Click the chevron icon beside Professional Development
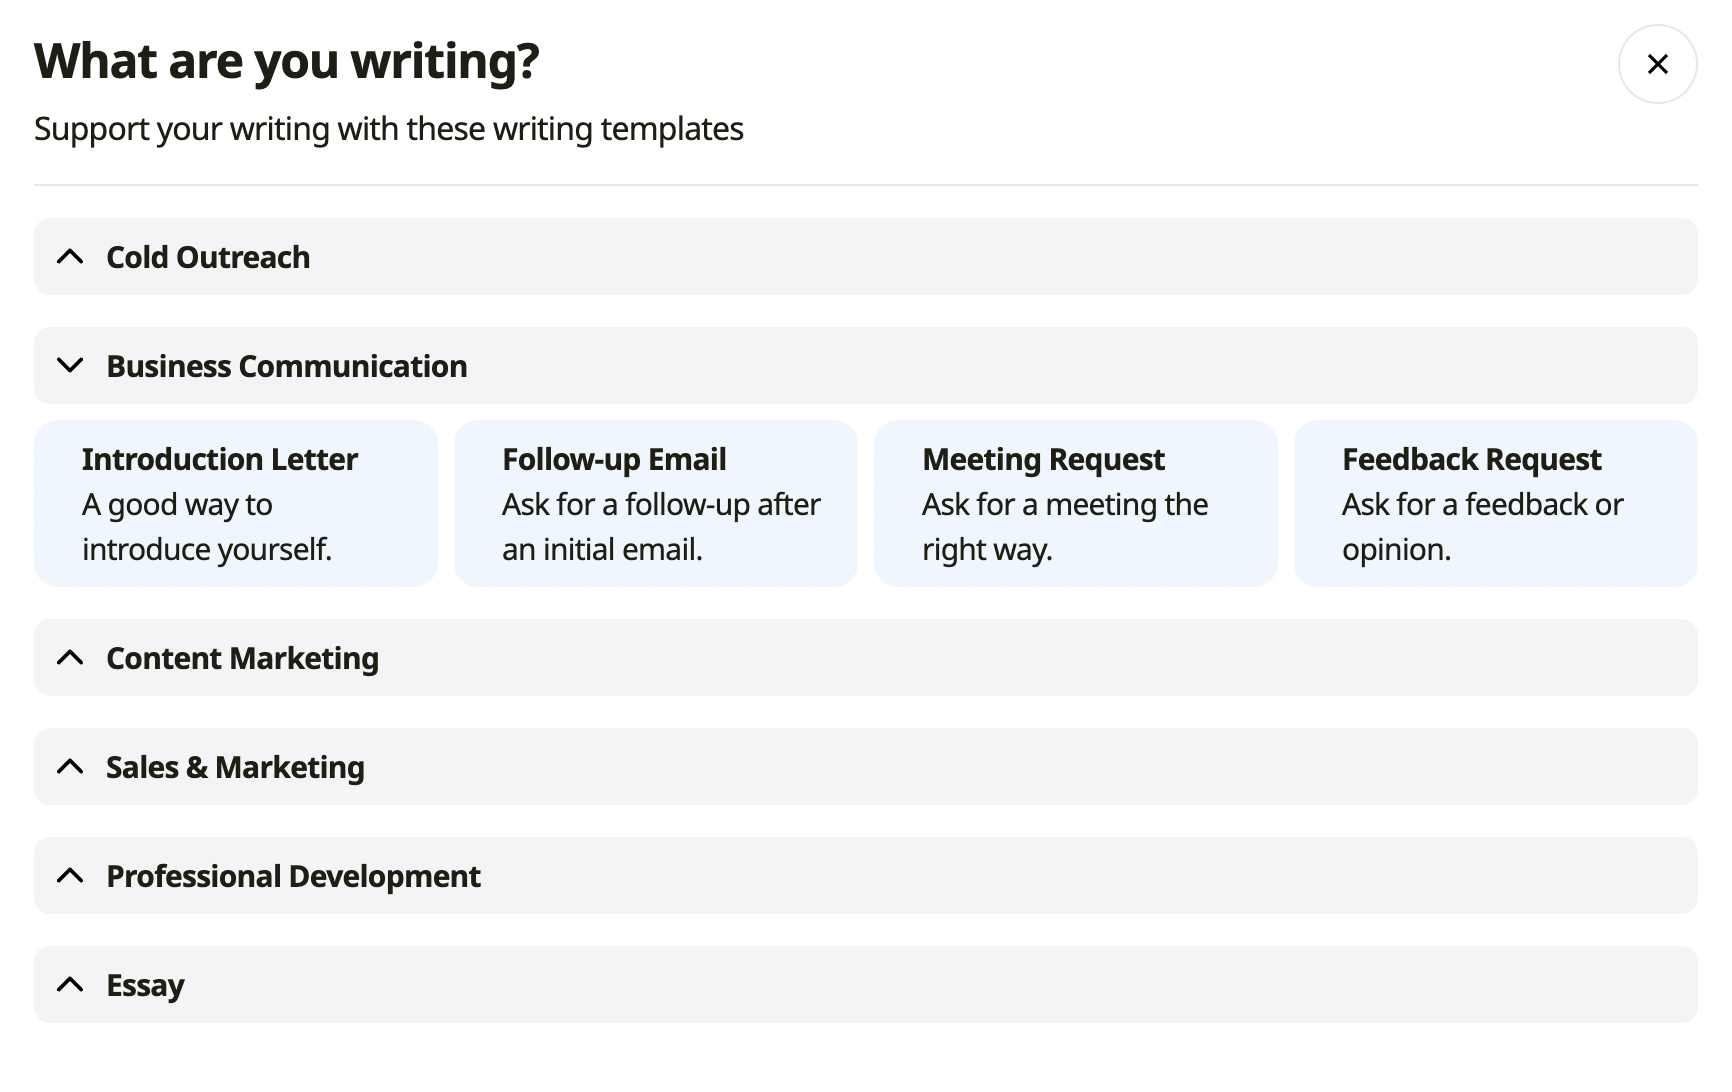Viewport: 1732px width, 1092px height. pos(70,876)
